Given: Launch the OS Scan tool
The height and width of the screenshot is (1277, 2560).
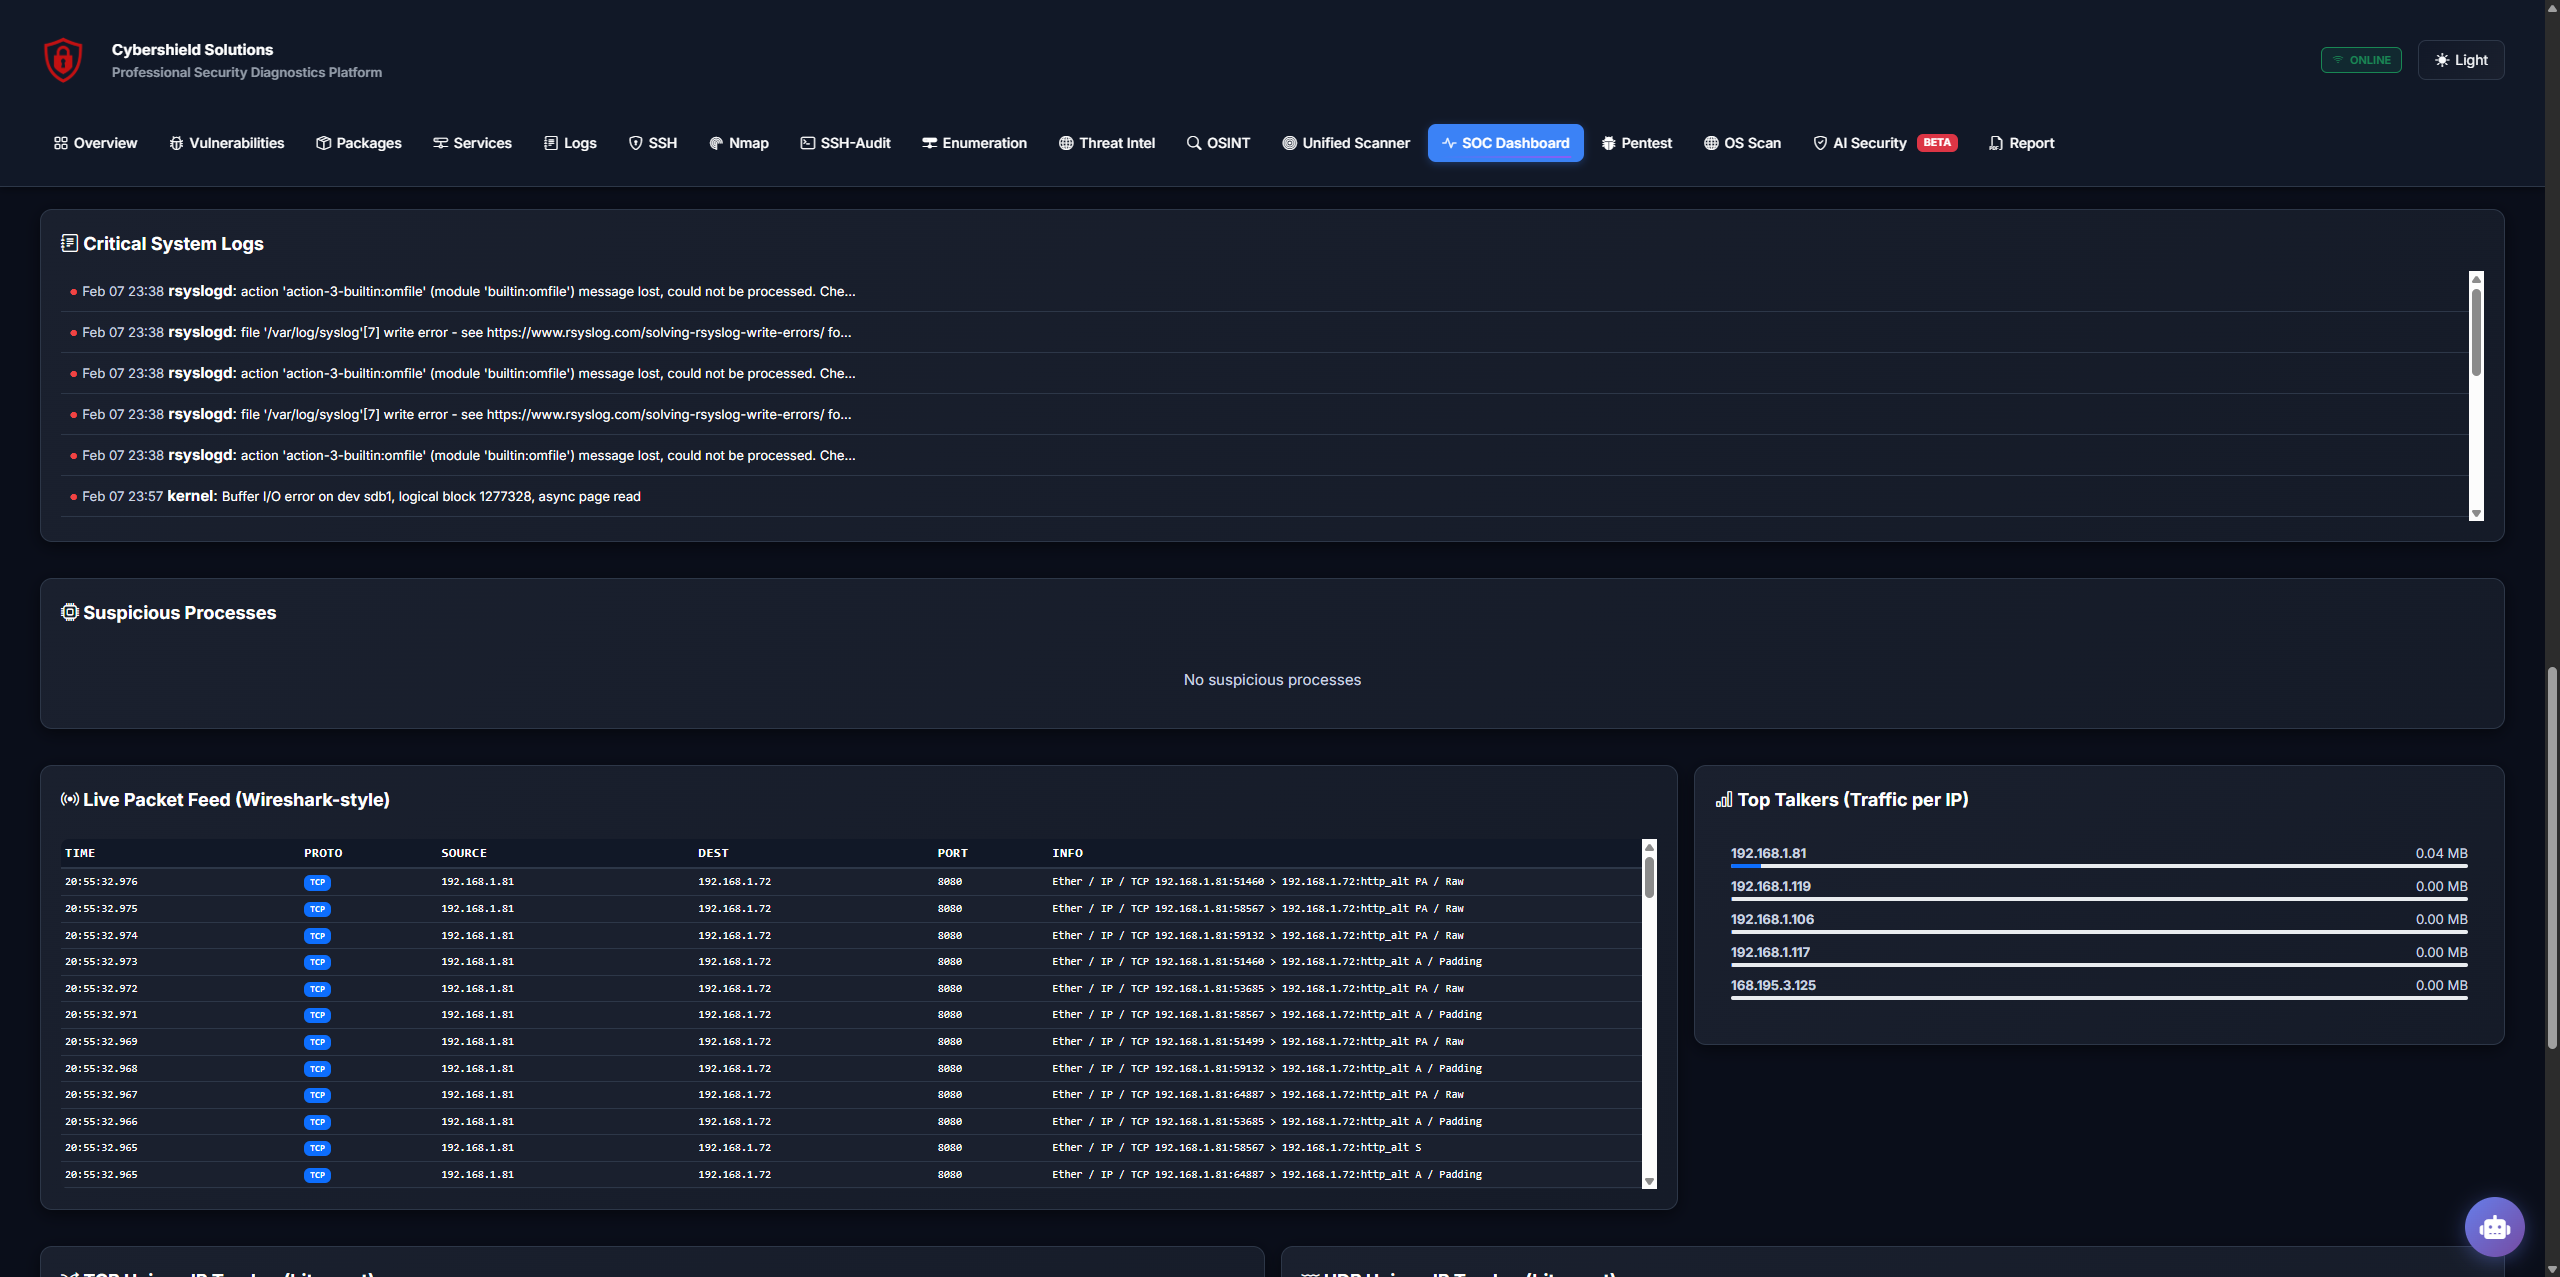Looking at the screenshot, I should pyautogui.click(x=1741, y=143).
